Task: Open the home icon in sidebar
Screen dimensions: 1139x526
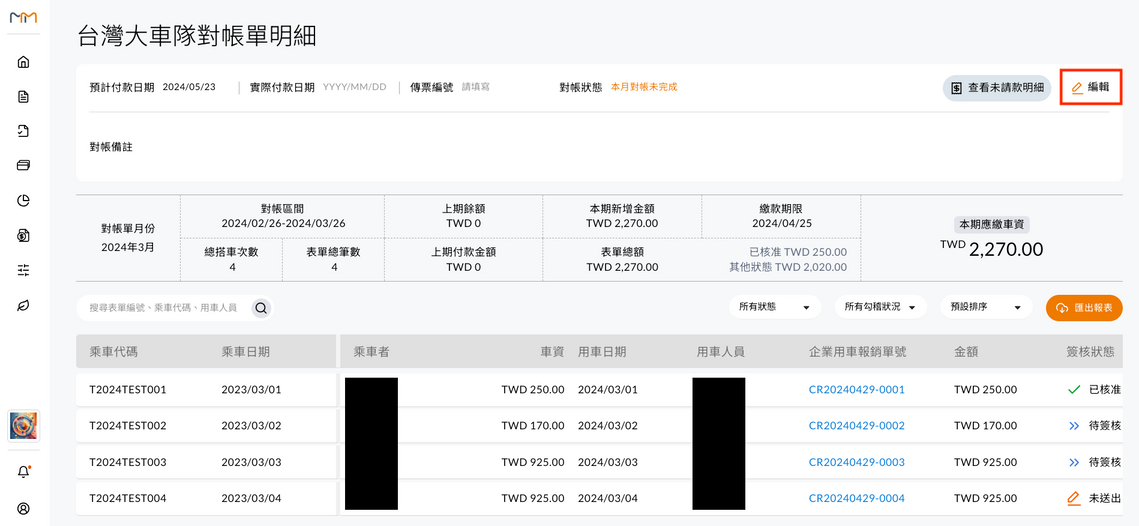Action: [23, 62]
